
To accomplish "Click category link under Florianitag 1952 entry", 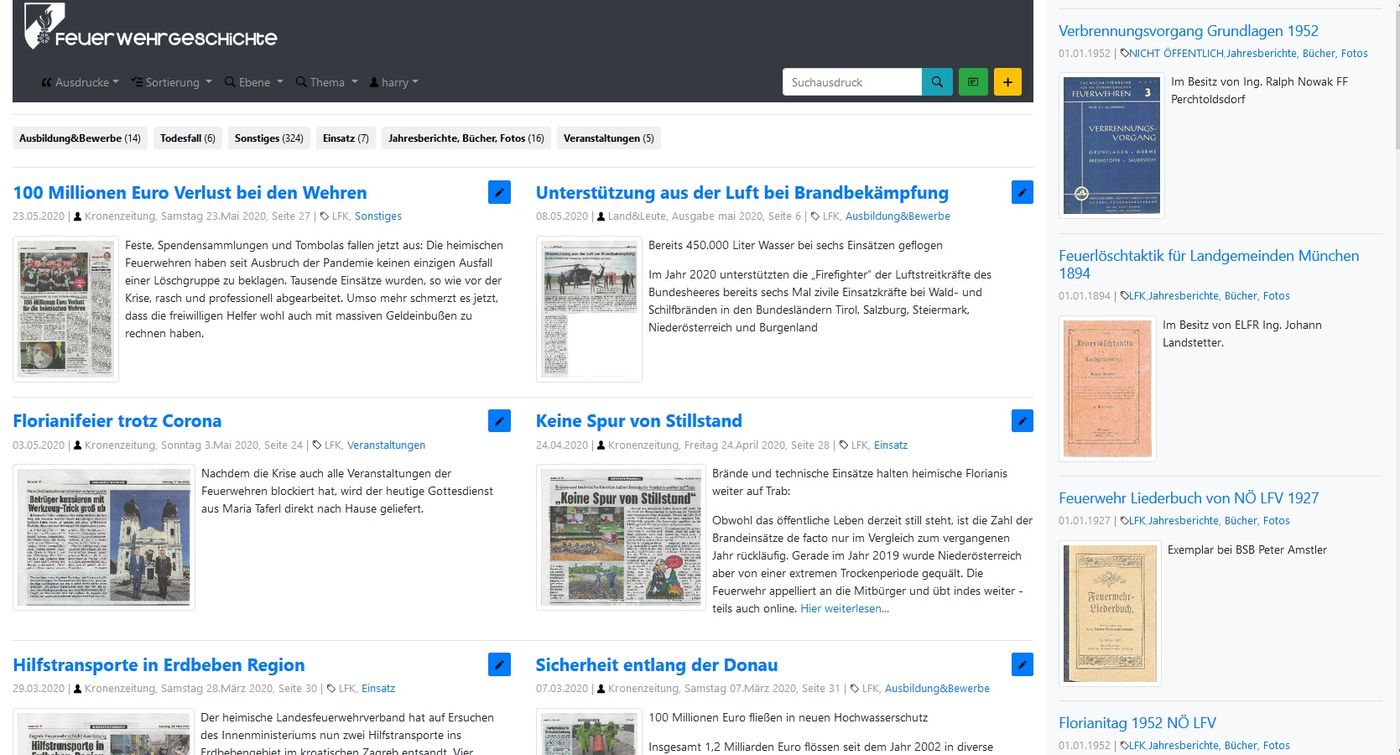I will tap(1210, 745).
